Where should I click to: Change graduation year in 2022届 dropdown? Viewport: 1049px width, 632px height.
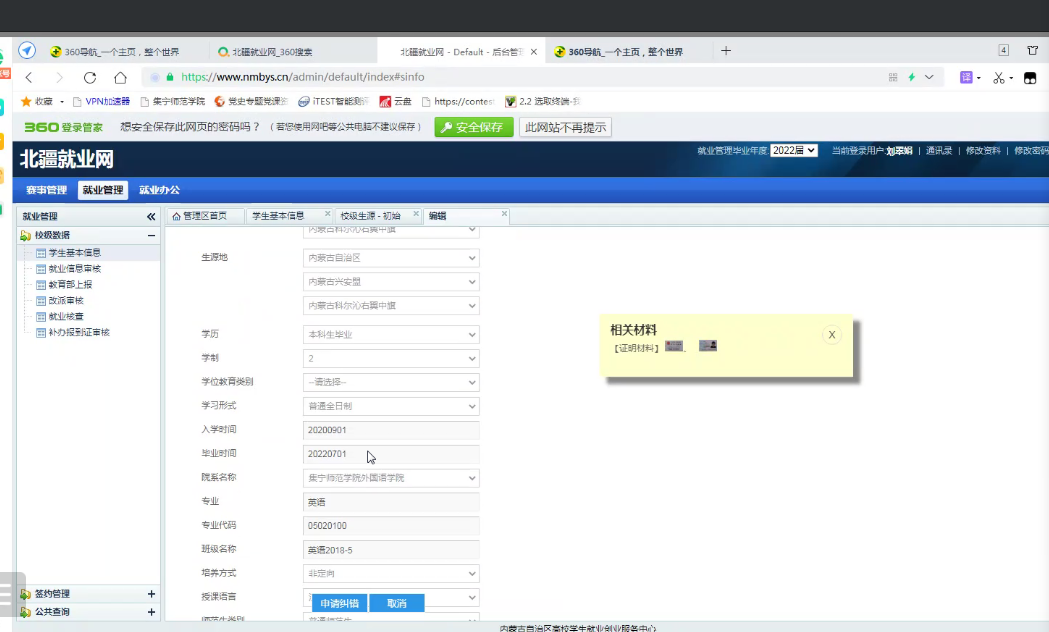(x=794, y=150)
